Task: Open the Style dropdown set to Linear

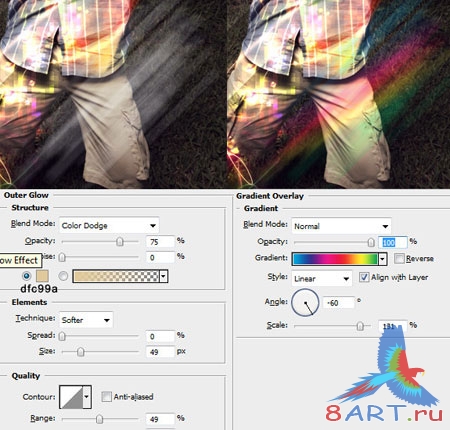Action: click(322, 278)
